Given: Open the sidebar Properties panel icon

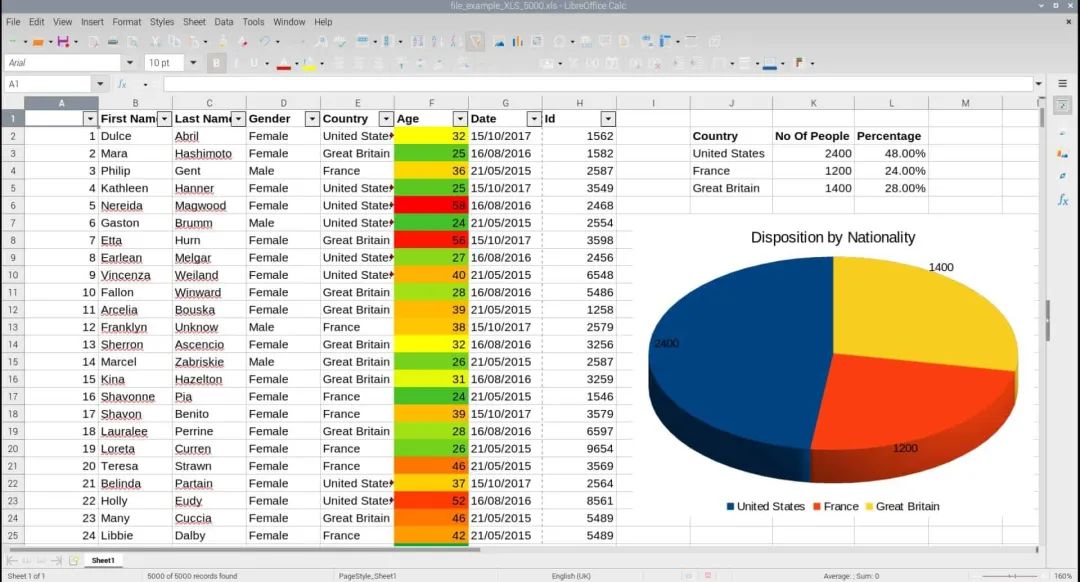Looking at the screenshot, I should 1063,105.
